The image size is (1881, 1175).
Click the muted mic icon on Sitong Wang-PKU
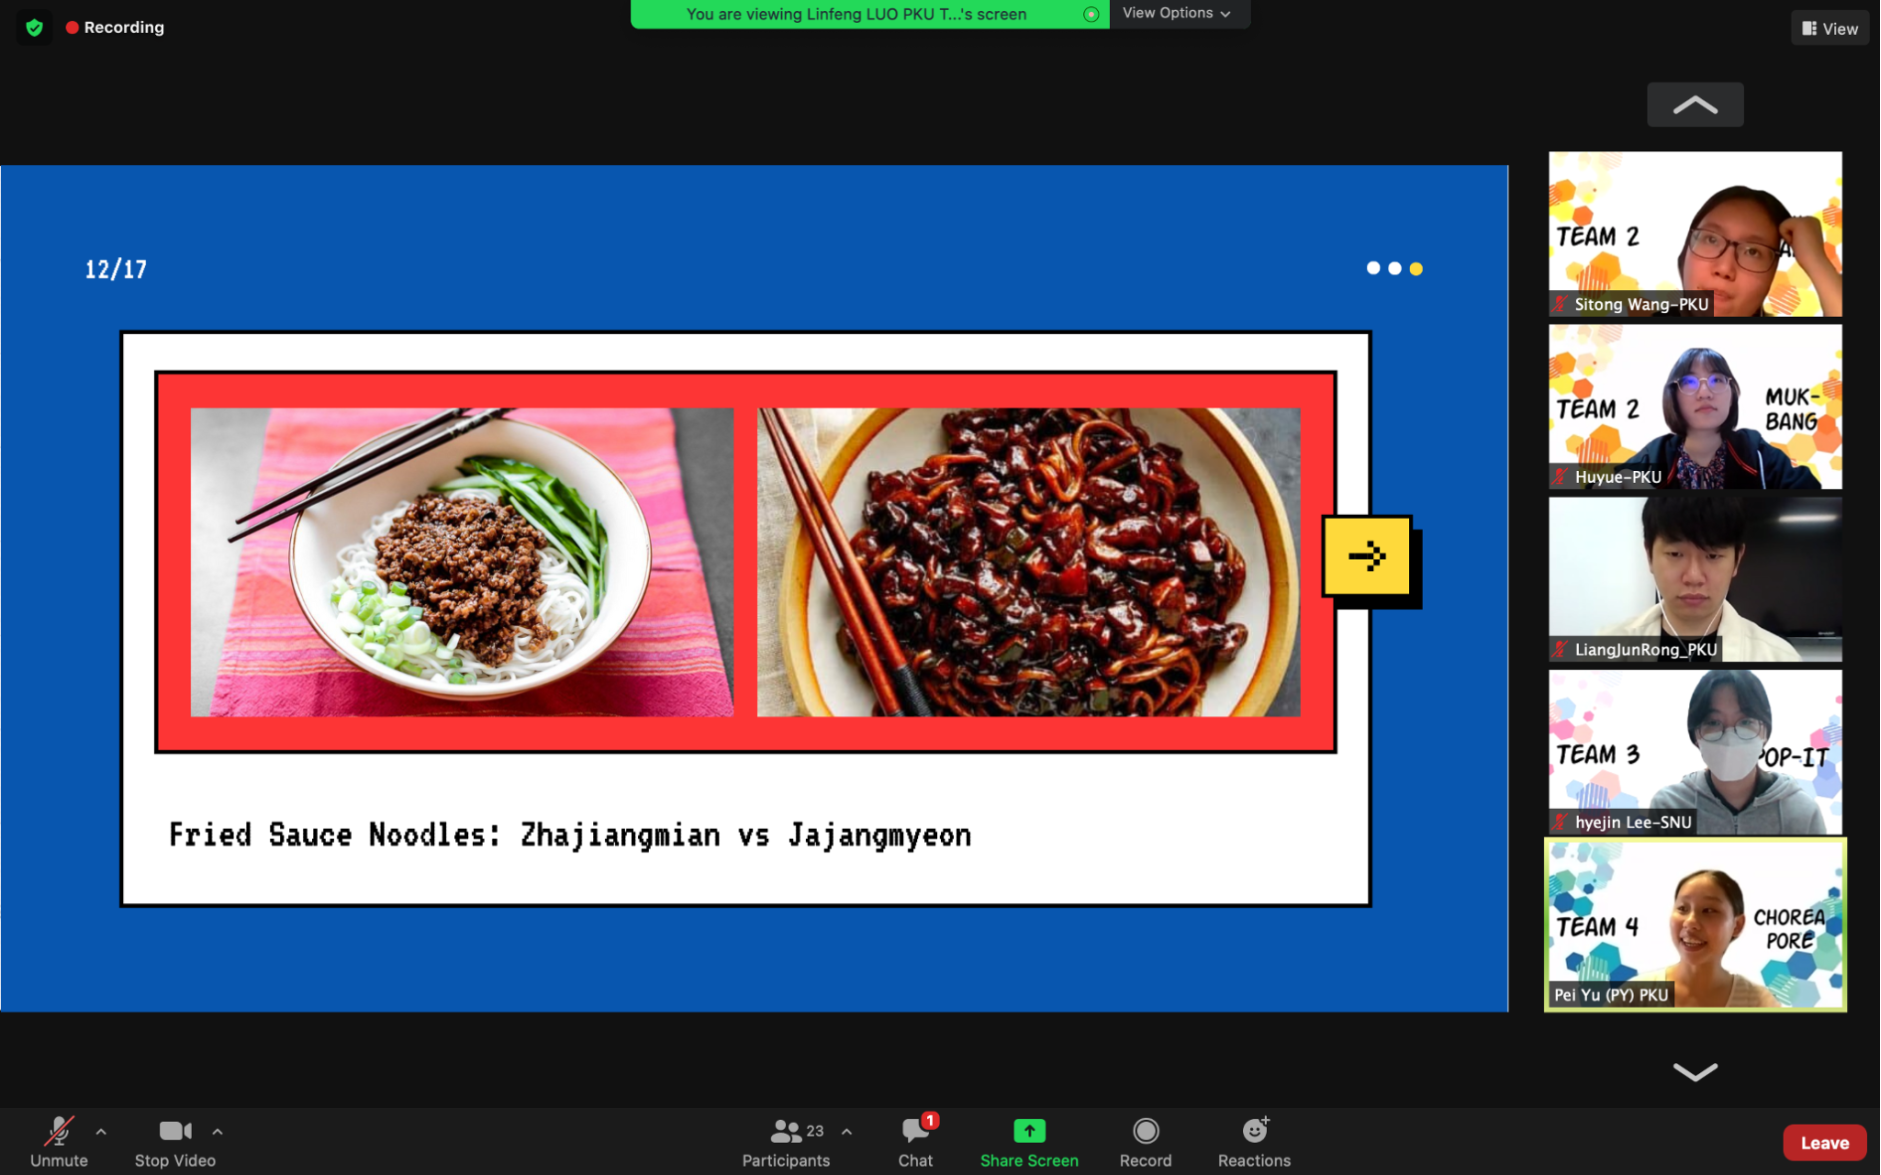1561,304
